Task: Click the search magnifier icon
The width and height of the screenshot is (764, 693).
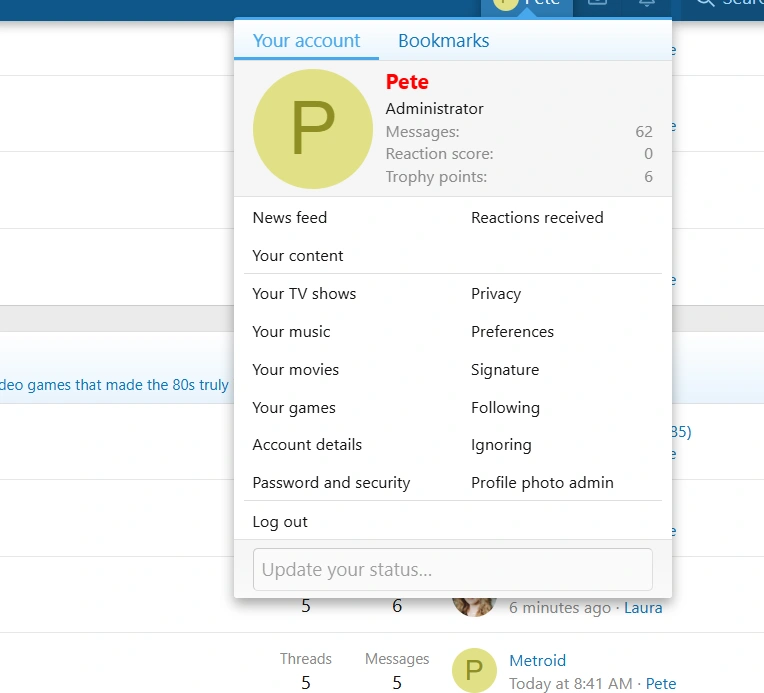Action: click(705, 3)
